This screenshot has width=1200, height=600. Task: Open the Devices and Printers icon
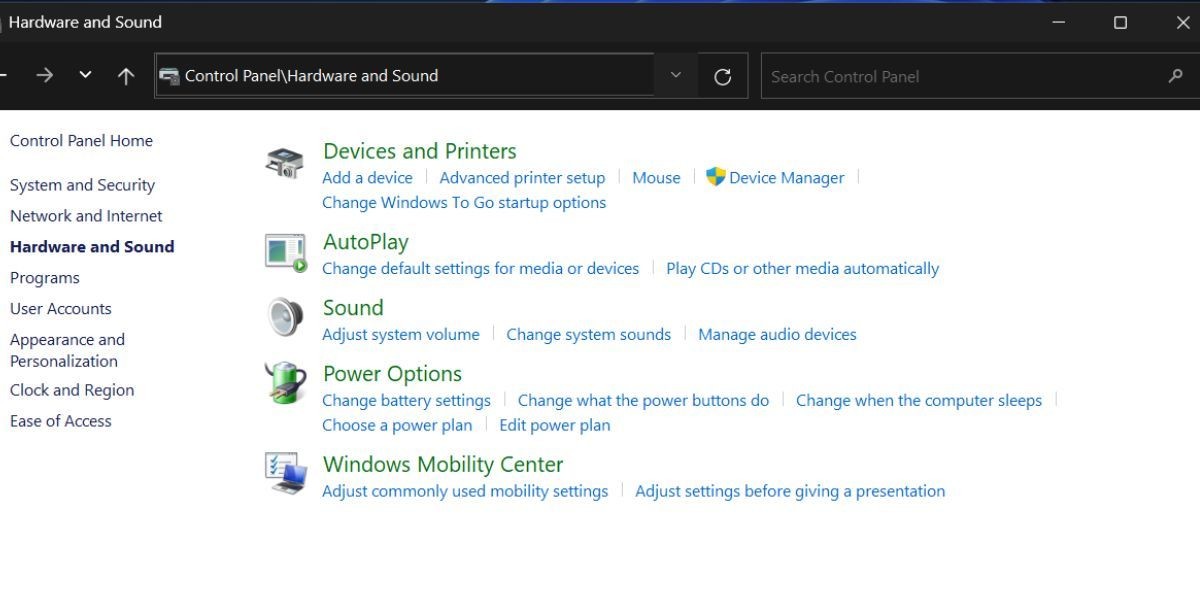[x=285, y=162]
